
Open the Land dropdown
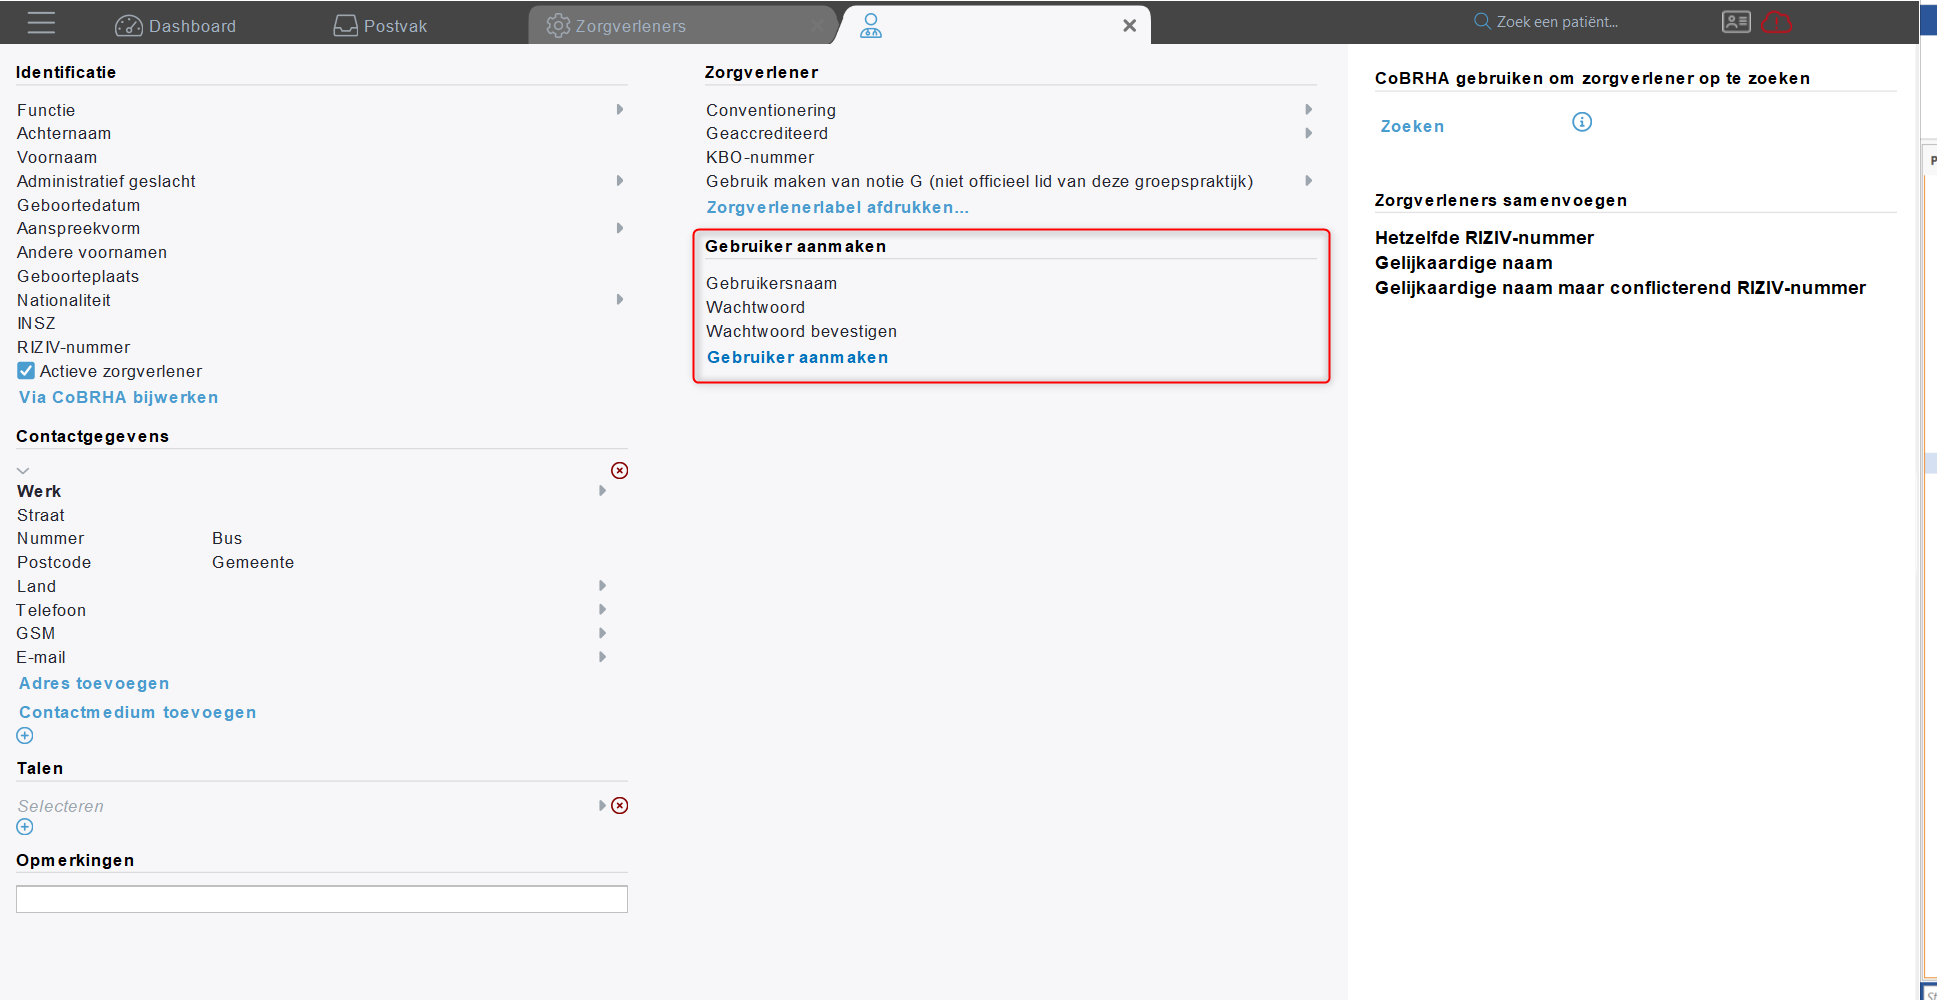coord(602,586)
